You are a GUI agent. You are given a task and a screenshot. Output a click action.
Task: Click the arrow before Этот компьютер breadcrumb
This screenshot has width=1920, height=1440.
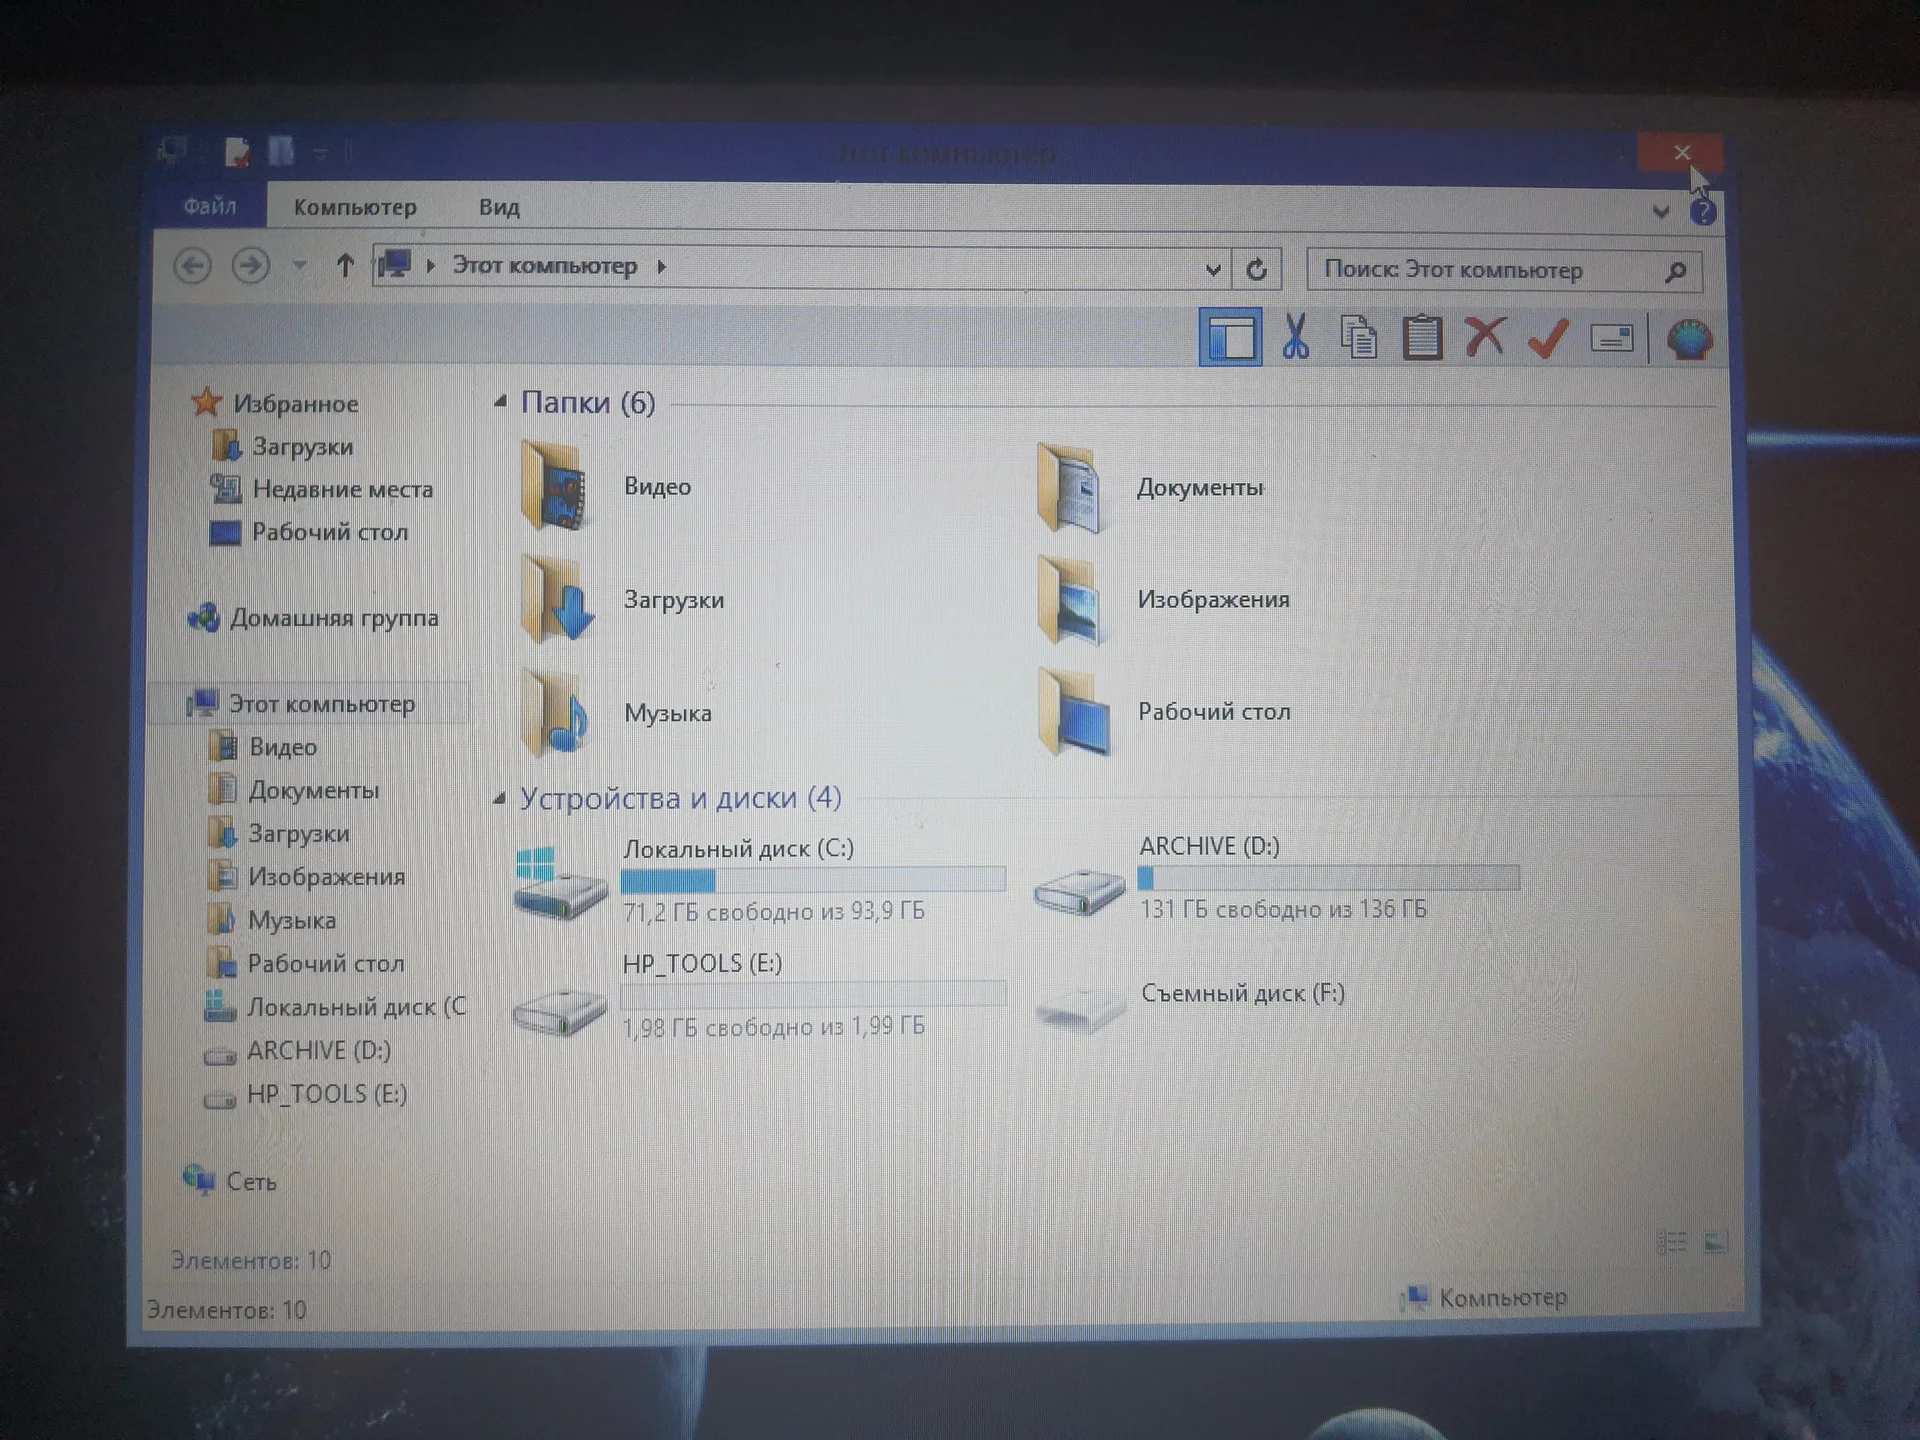(x=430, y=266)
